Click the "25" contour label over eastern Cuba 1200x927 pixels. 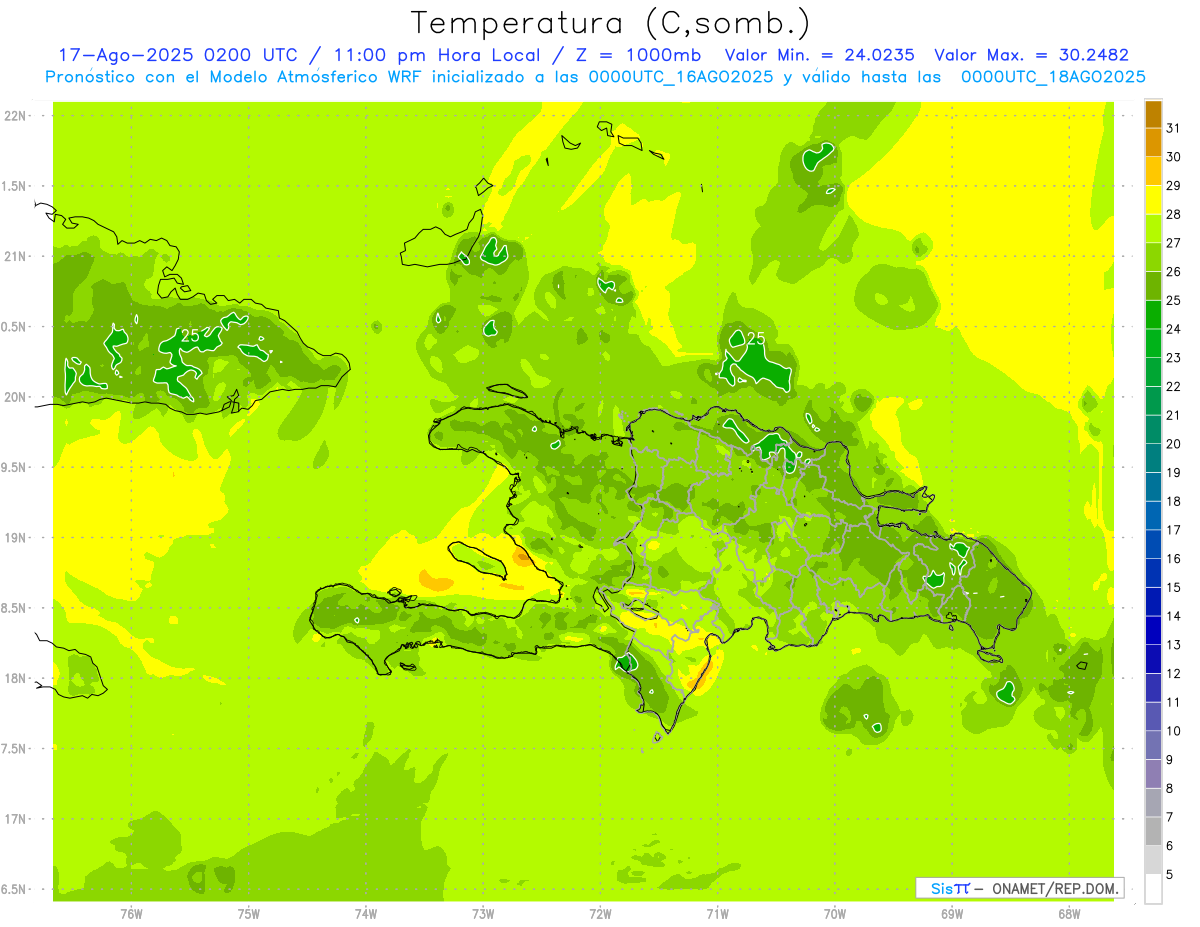pyautogui.click(x=189, y=336)
